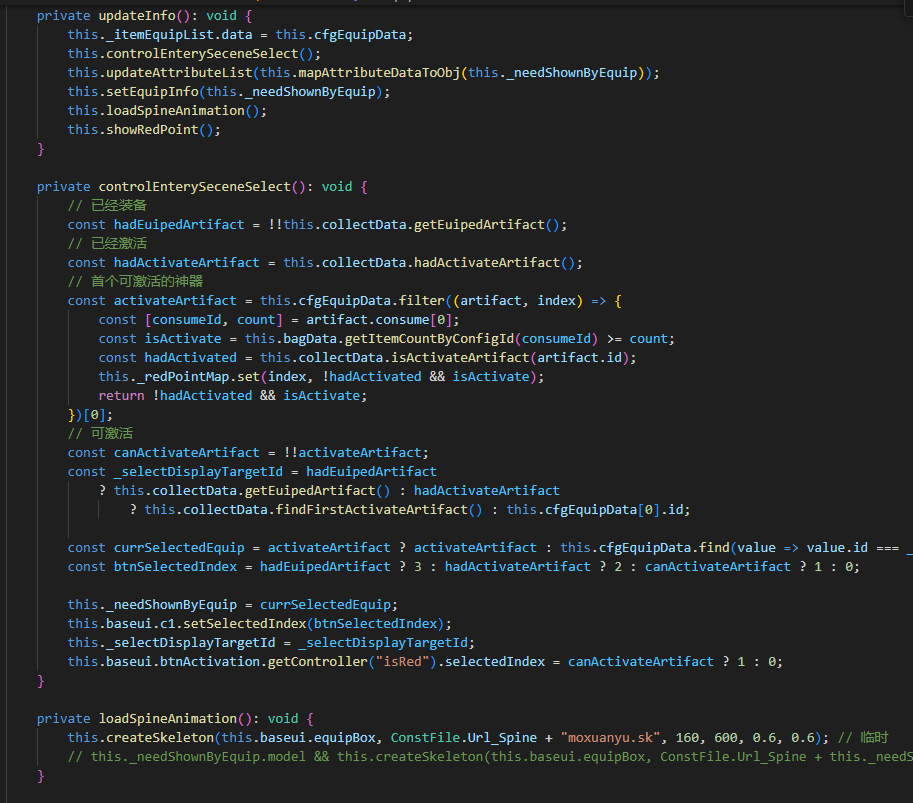Click the updateInfo method name
The height and width of the screenshot is (803, 913).
[x=137, y=16]
